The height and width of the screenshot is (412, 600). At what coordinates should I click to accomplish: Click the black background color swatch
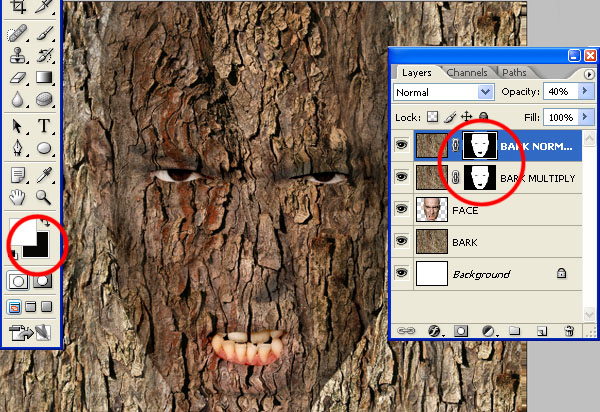(x=44, y=247)
